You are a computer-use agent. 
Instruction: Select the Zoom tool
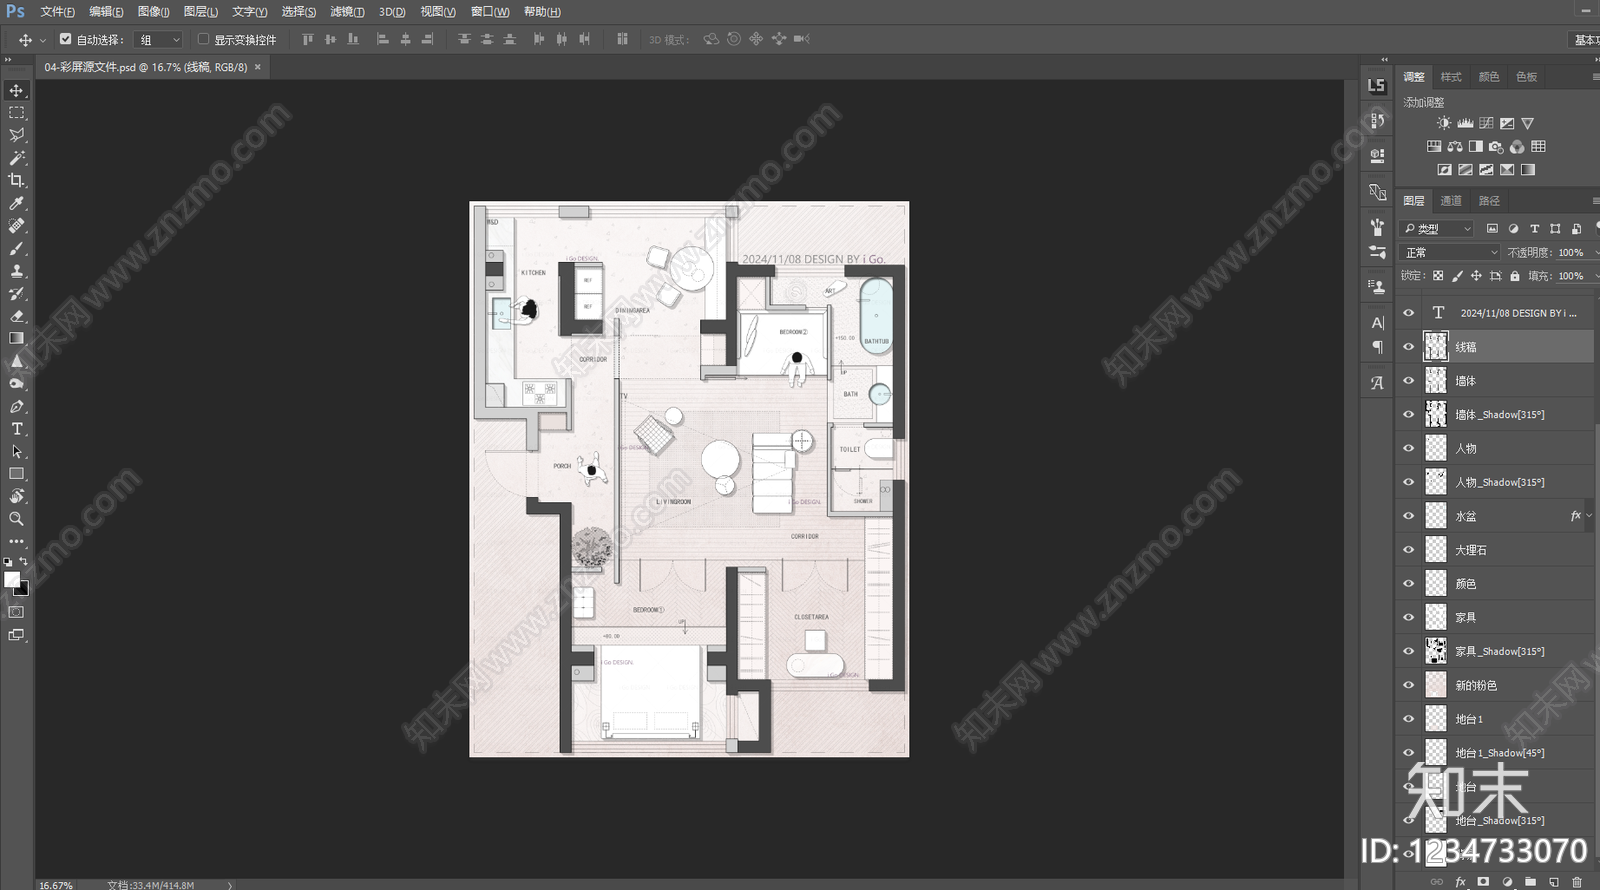pyautogui.click(x=16, y=519)
